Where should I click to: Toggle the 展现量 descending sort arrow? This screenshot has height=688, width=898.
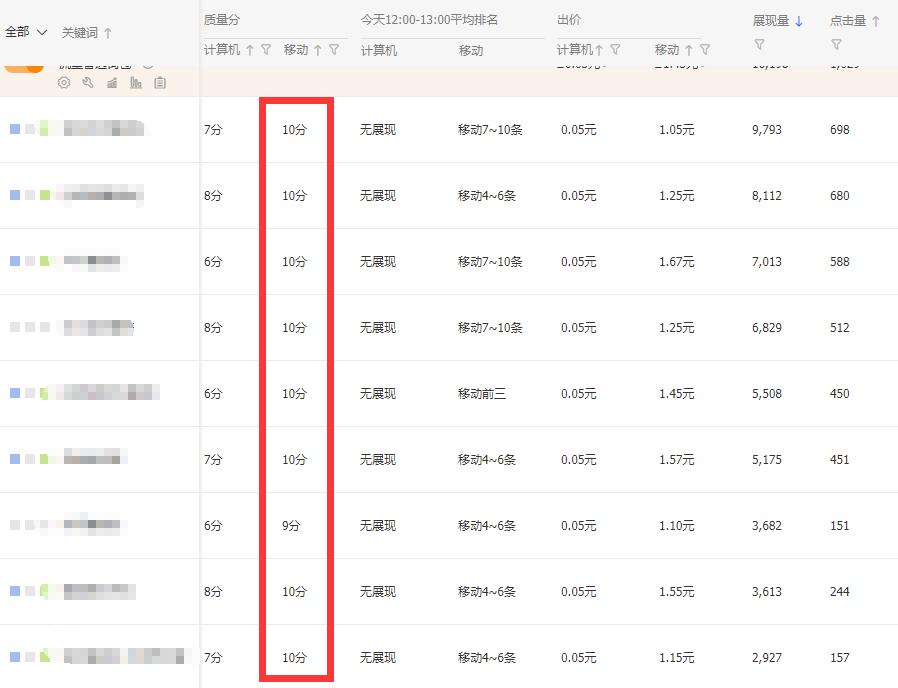click(x=798, y=19)
